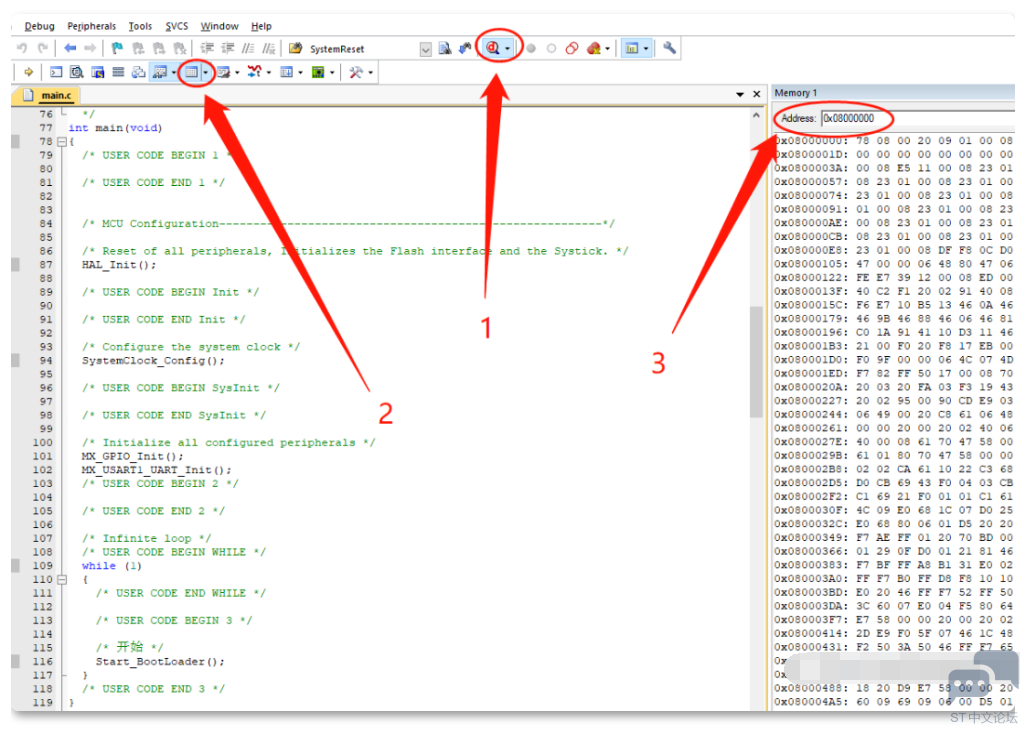This screenshot has height=733, width=1027.
Task: Toggle disable all breakpoints icon
Action: pyautogui.click(x=572, y=48)
